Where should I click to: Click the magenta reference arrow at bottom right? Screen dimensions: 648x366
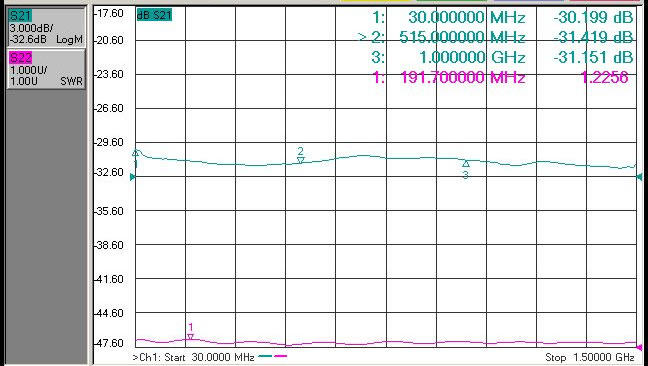coord(640,347)
